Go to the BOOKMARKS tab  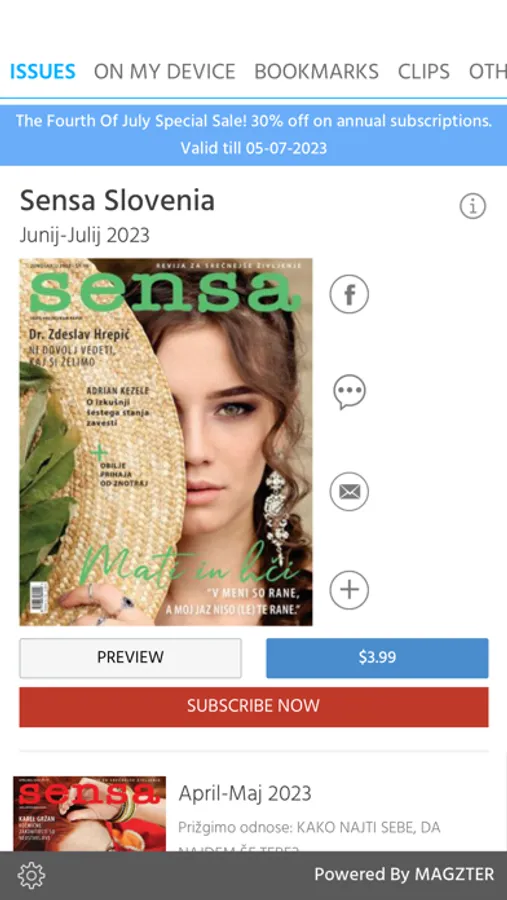[x=316, y=72]
